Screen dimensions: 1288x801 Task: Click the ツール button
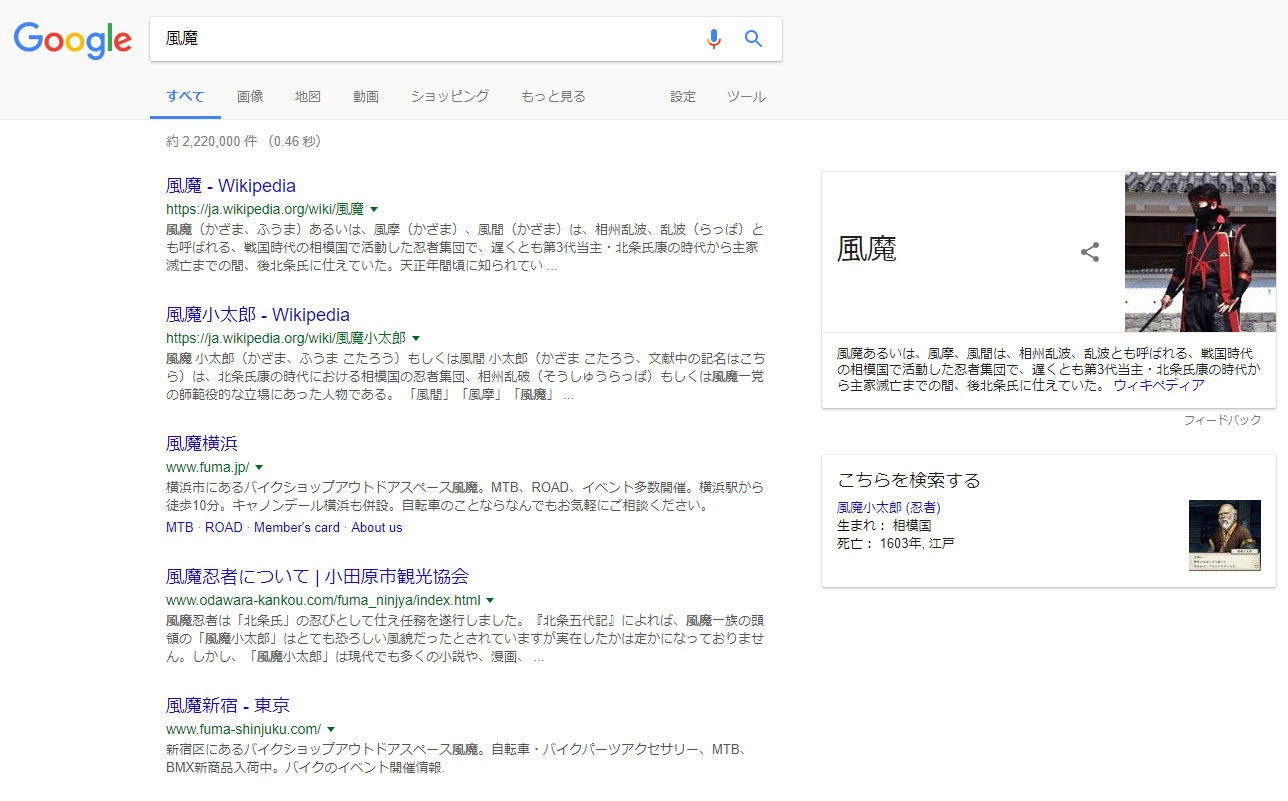pos(746,97)
